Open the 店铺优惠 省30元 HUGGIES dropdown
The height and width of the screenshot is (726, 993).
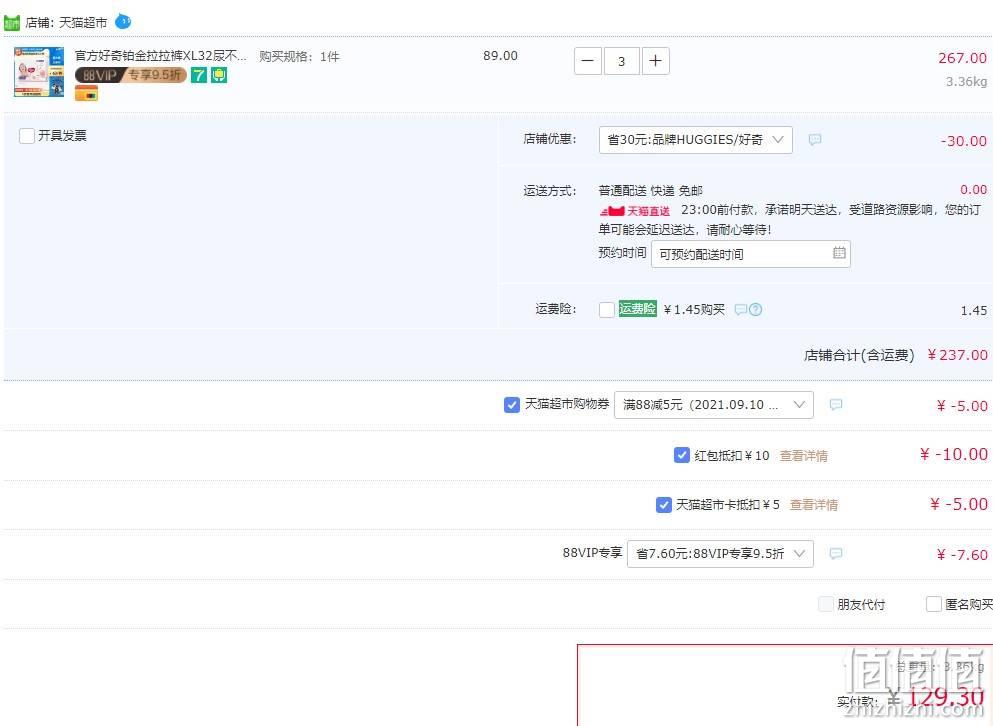pos(695,139)
